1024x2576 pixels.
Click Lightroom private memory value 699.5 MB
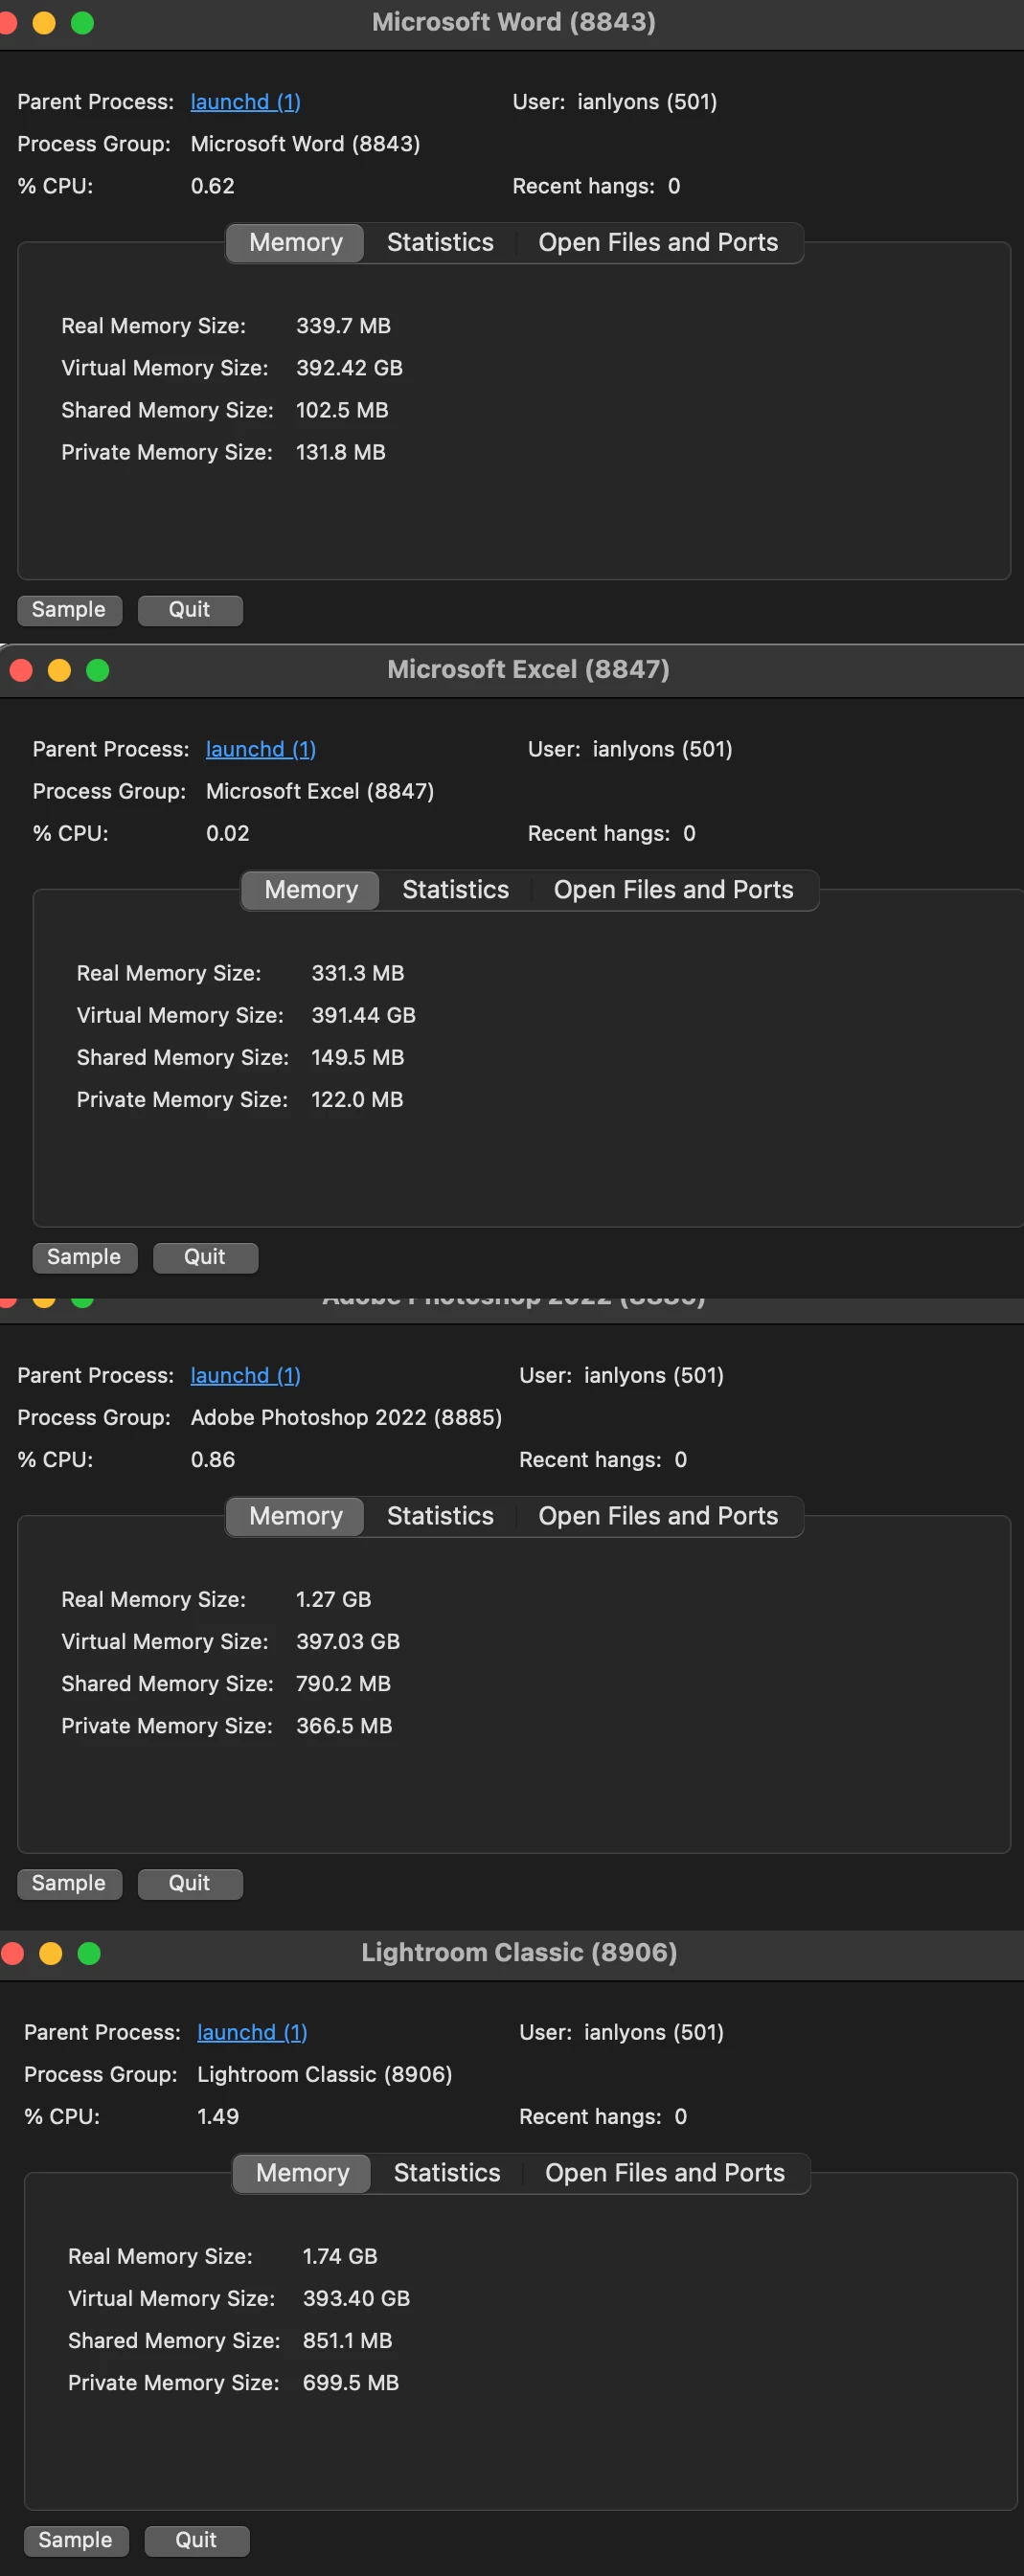(351, 2382)
